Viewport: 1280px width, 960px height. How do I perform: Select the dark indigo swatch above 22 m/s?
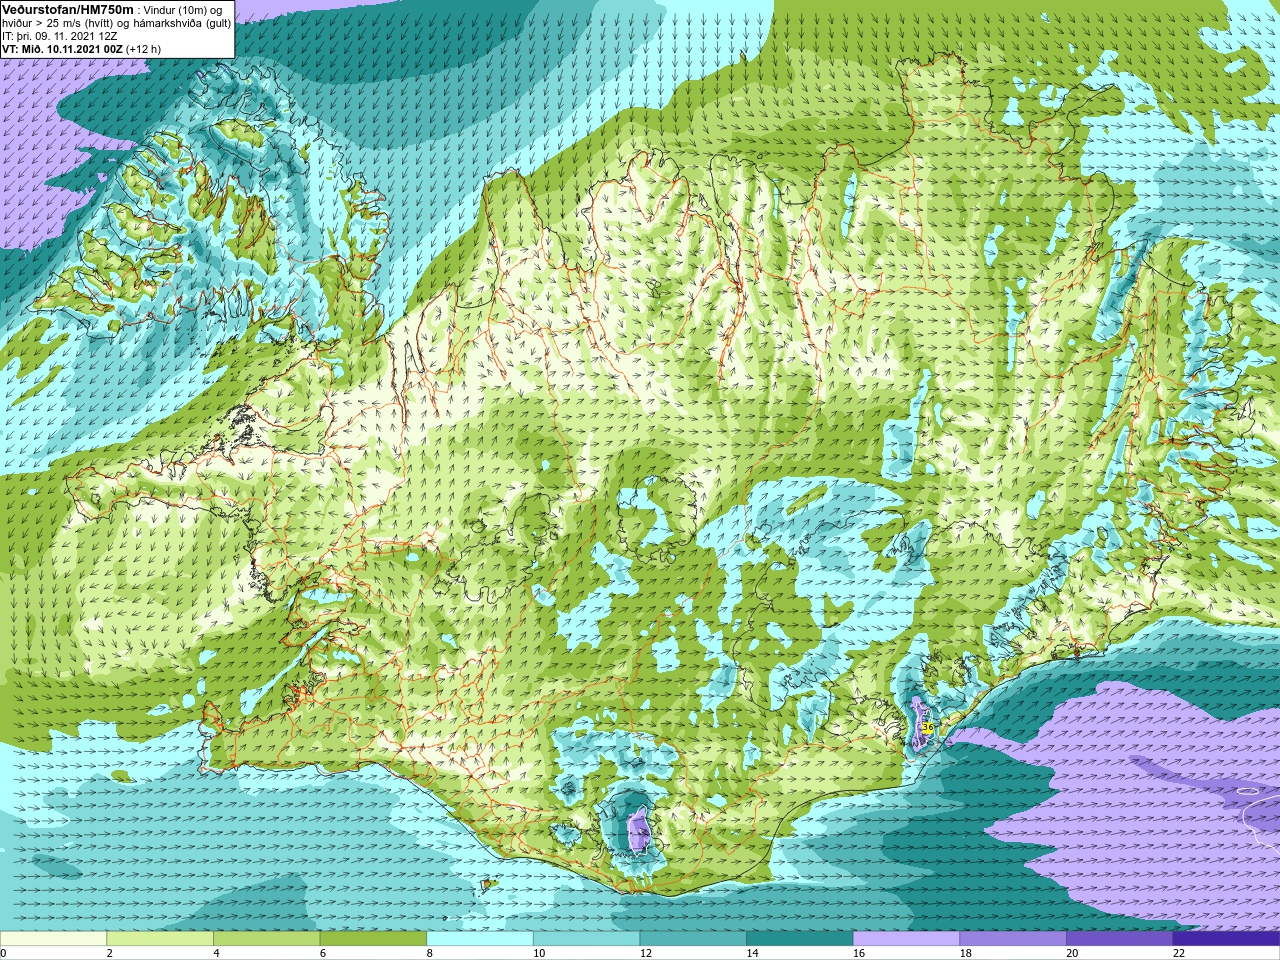1226,938
